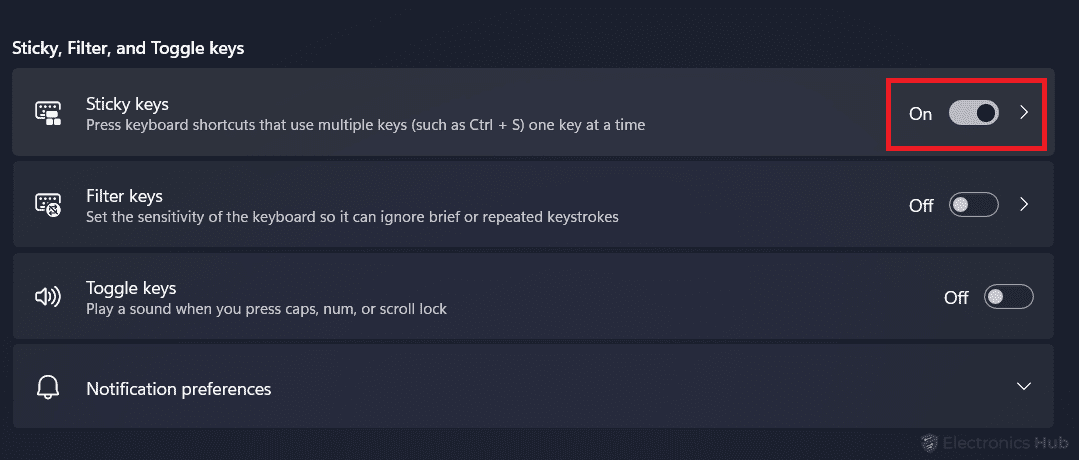Turn off the Sticky keys toggle
The height and width of the screenshot is (460, 1079).
[974, 113]
